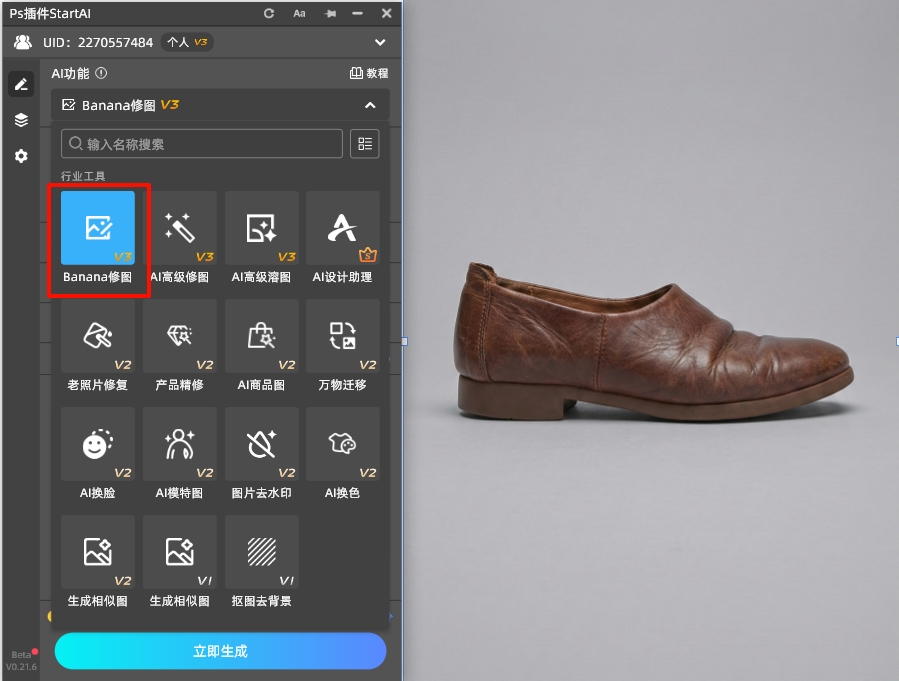Open the 教程 tutorial link
This screenshot has width=899, height=681.
369,73
